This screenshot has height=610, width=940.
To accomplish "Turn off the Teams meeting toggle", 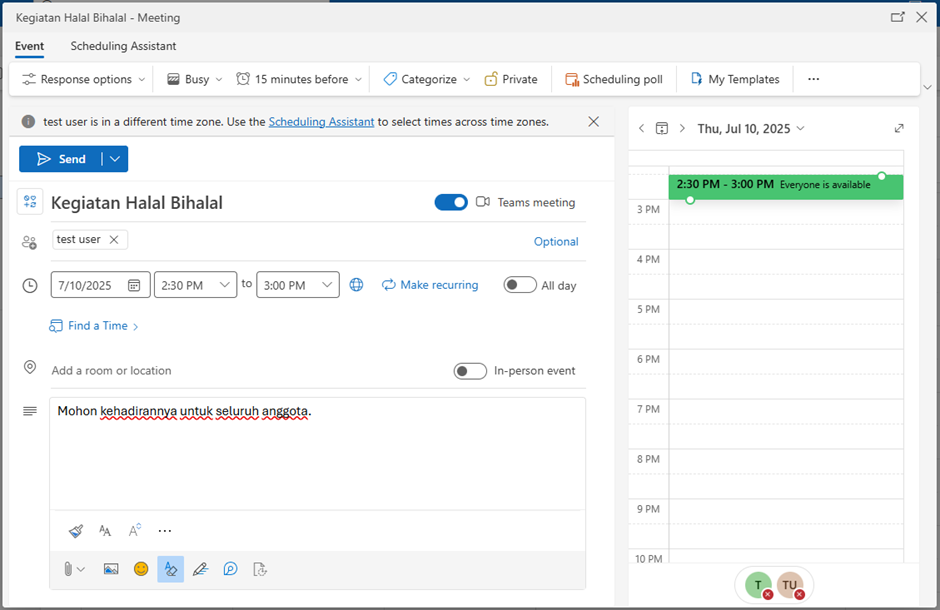I will click(451, 202).
